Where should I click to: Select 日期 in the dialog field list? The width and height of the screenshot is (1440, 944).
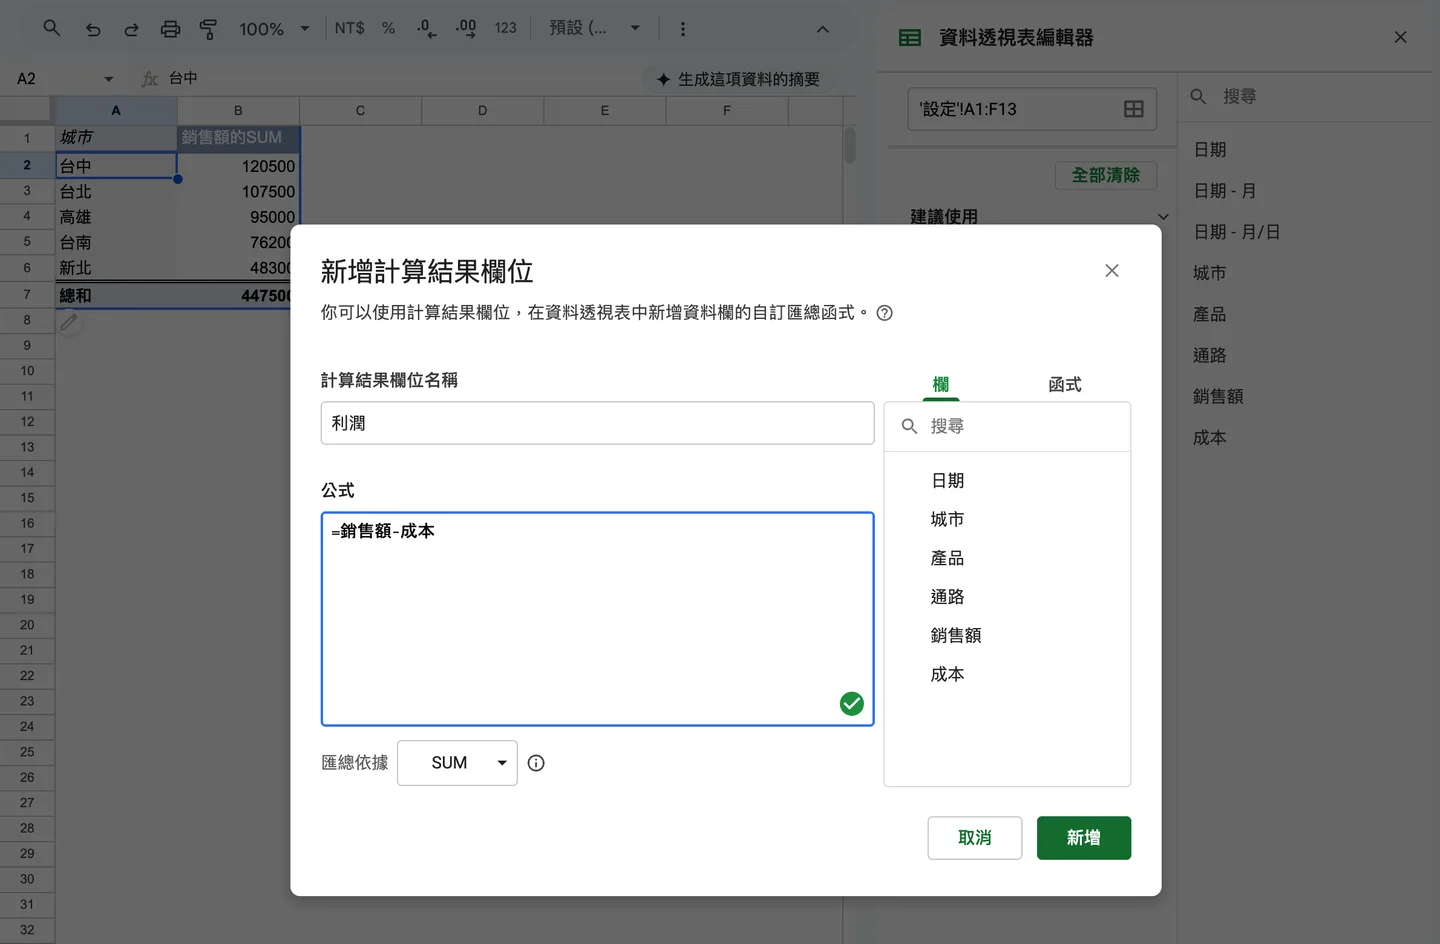(x=947, y=481)
